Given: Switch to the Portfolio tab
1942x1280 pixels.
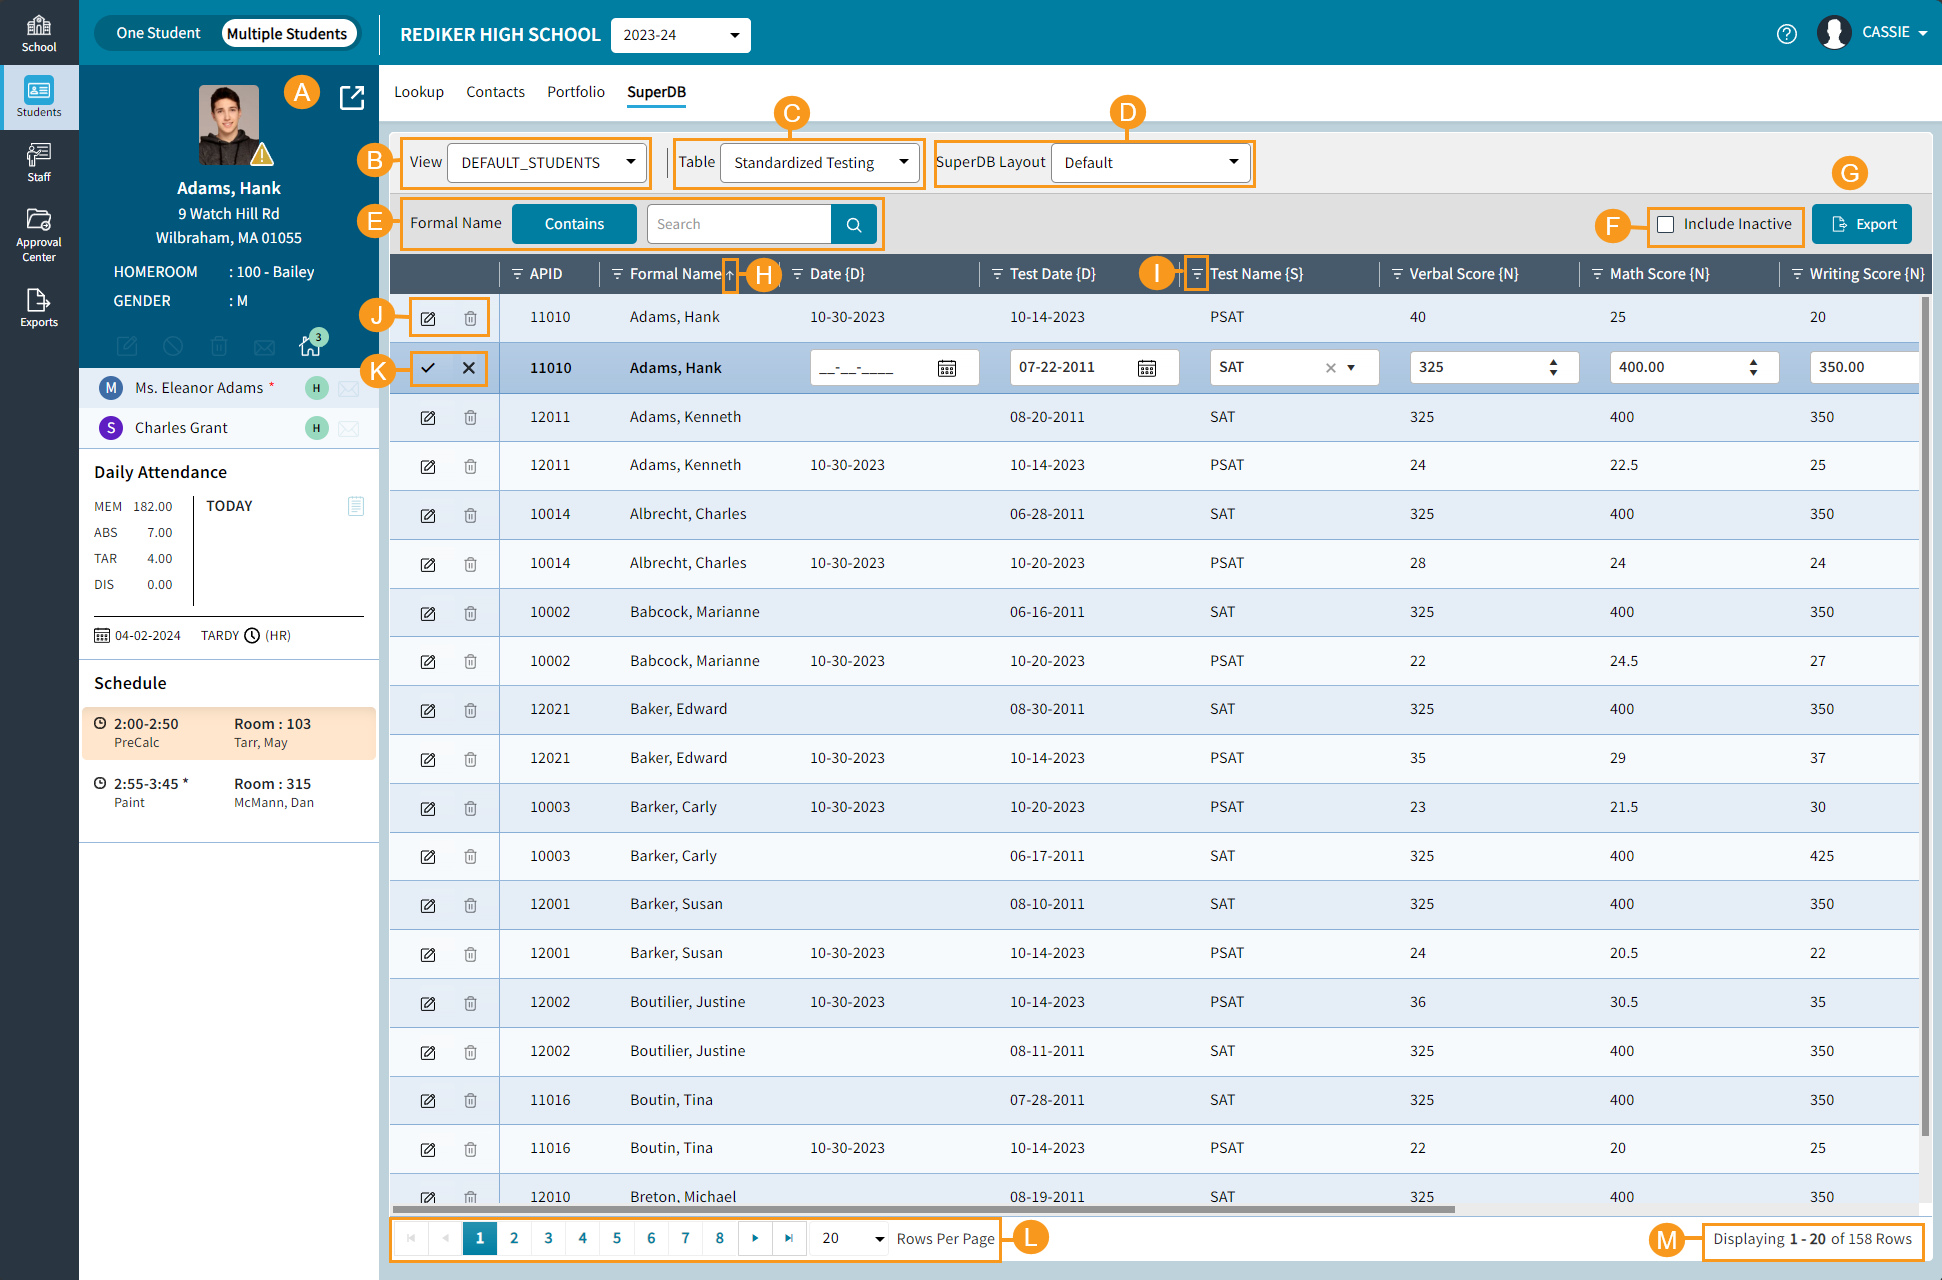Looking at the screenshot, I should tap(575, 92).
